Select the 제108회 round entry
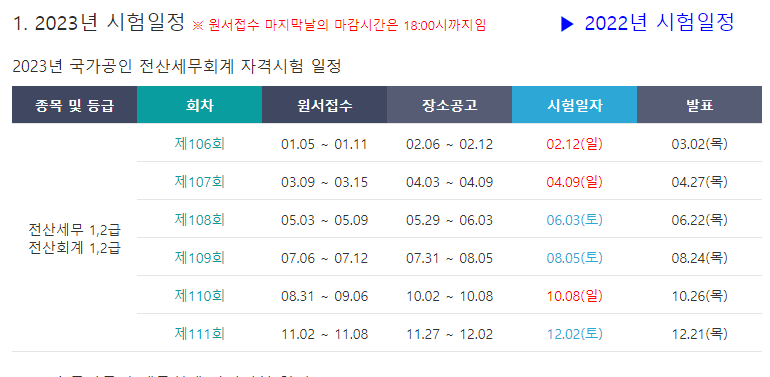The width and height of the screenshot is (770, 377). coord(199,220)
